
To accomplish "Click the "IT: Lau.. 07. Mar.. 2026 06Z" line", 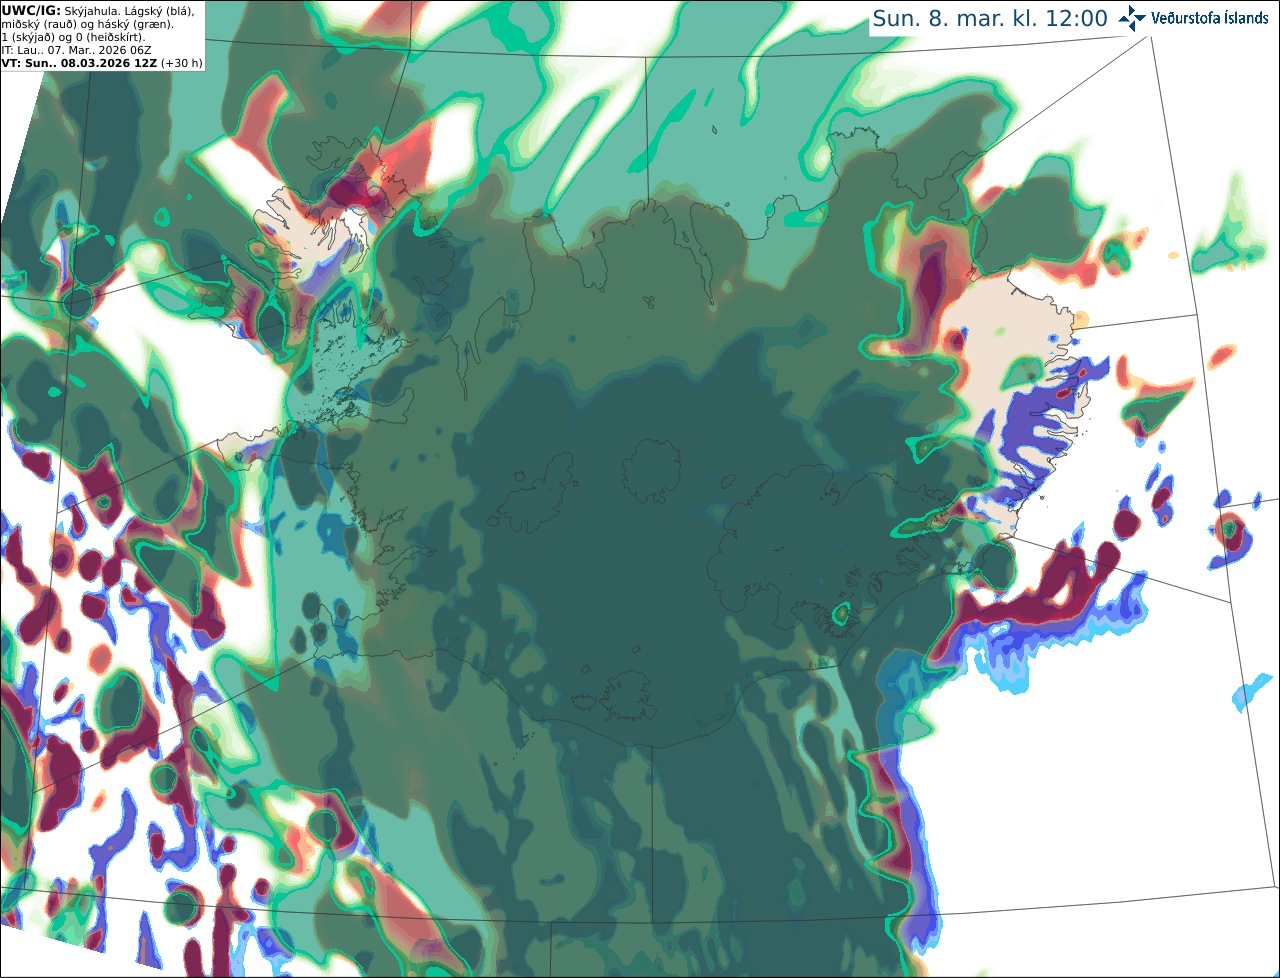I will click(76, 50).
